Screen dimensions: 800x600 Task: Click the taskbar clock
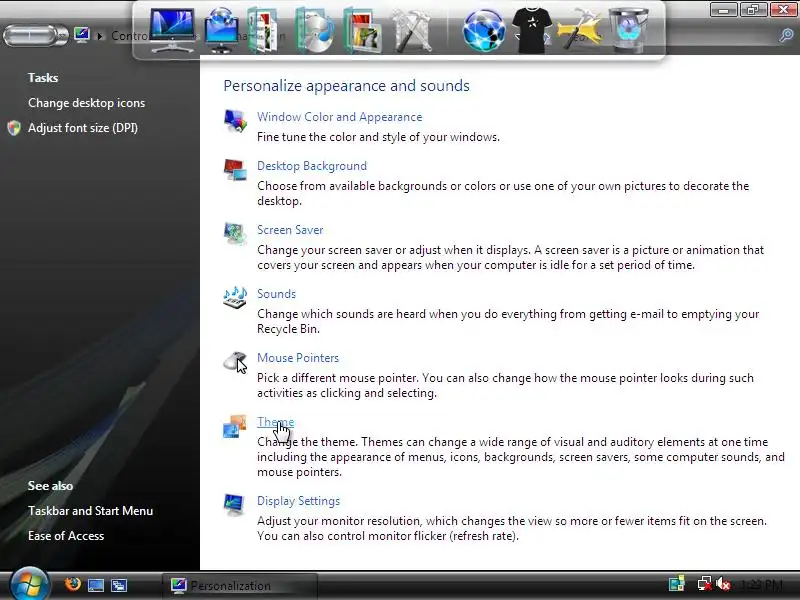(761, 585)
